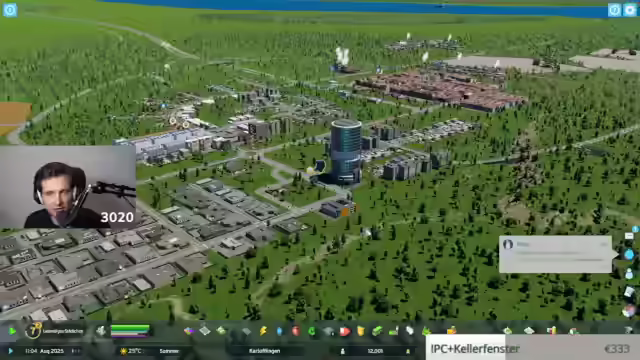Screen dimensions: 640x360
Task: Open the Electricity menu lightning icon
Action: click(263, 331)
